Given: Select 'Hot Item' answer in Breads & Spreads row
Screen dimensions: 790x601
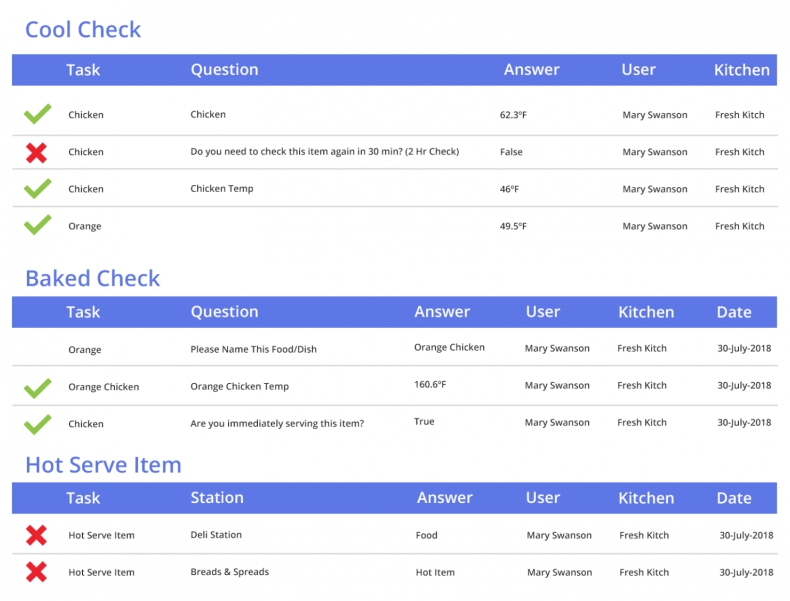Looking at the screenshot, I should coord(435,573).
